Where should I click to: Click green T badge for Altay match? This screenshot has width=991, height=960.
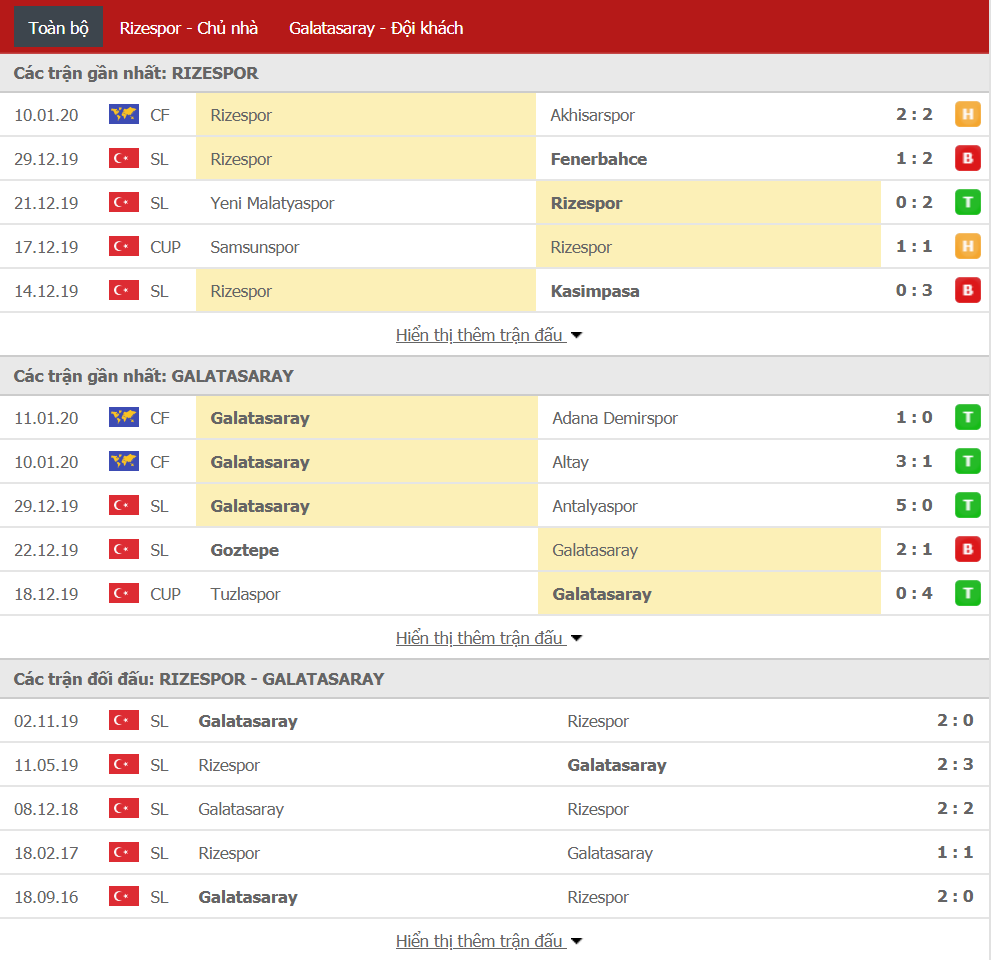pyautogui.click(x=968, y=461)
